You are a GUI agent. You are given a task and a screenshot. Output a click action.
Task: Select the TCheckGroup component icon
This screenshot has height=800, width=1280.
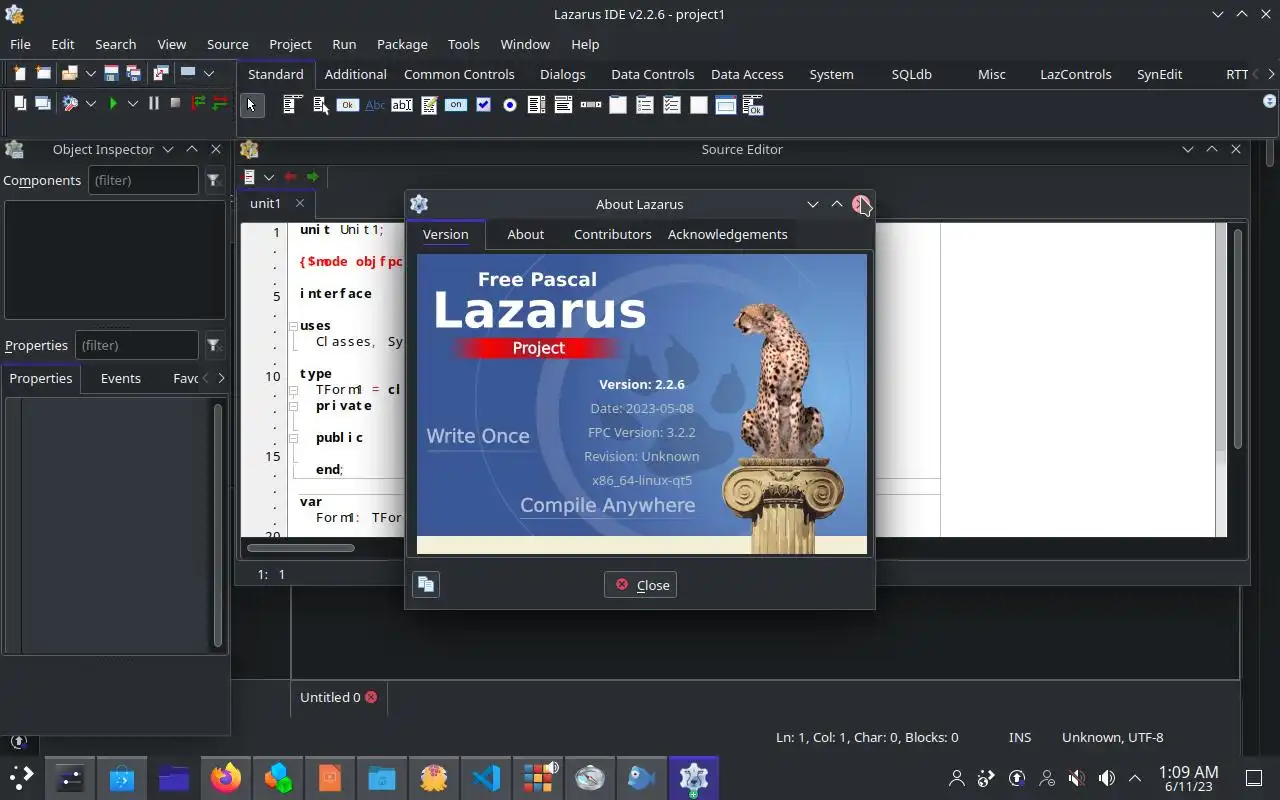(x=672, y=105)
